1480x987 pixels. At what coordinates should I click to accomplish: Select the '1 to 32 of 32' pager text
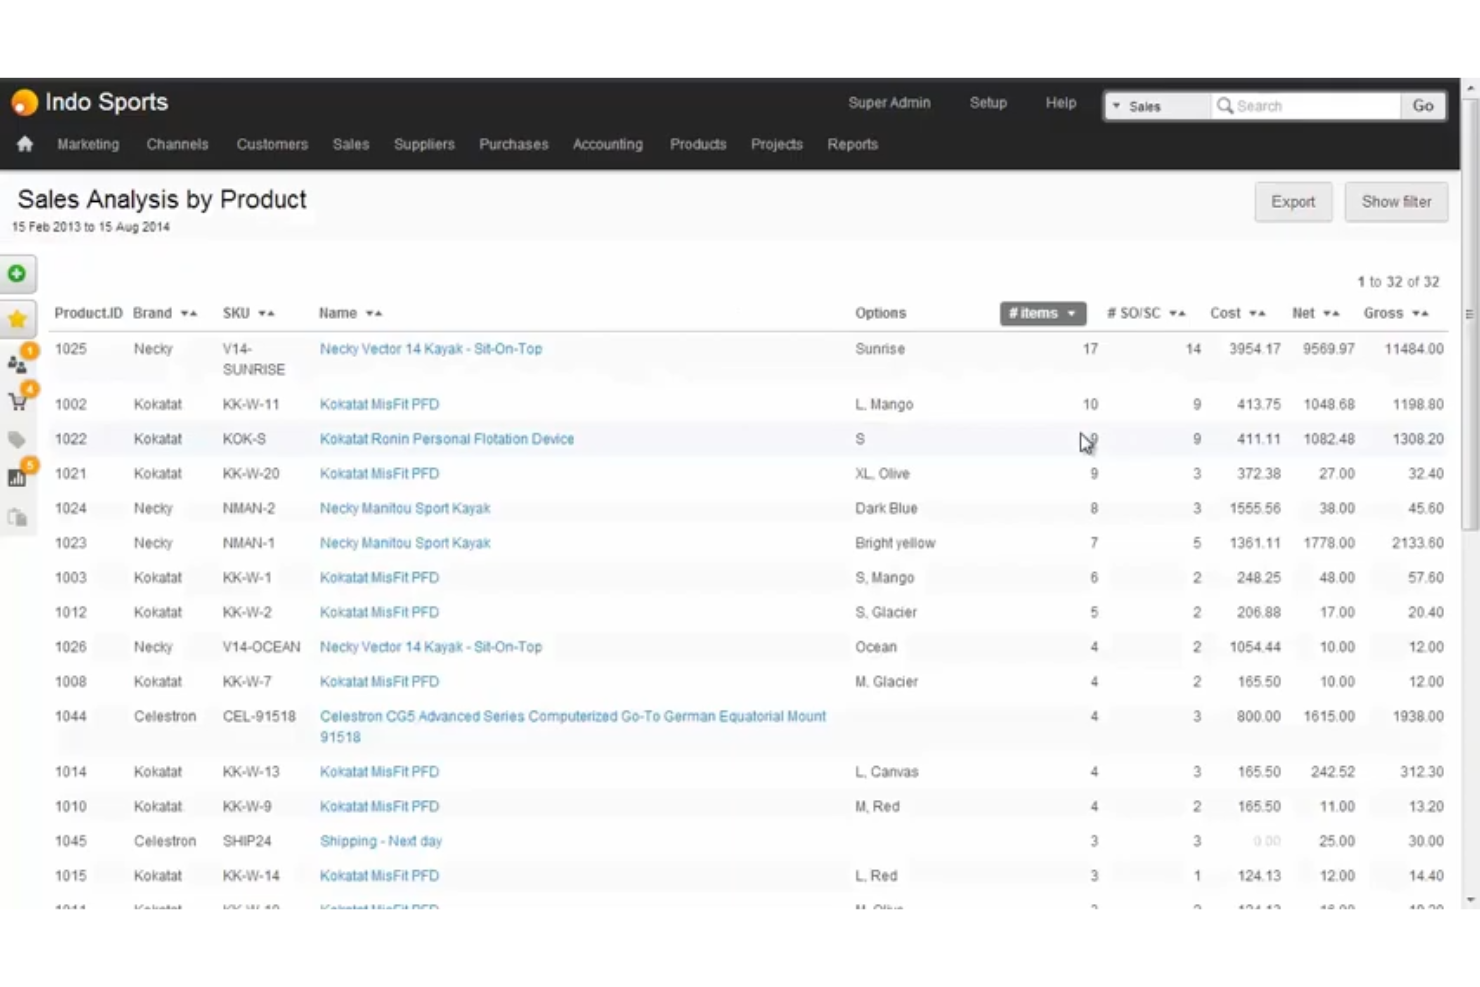1398,282
